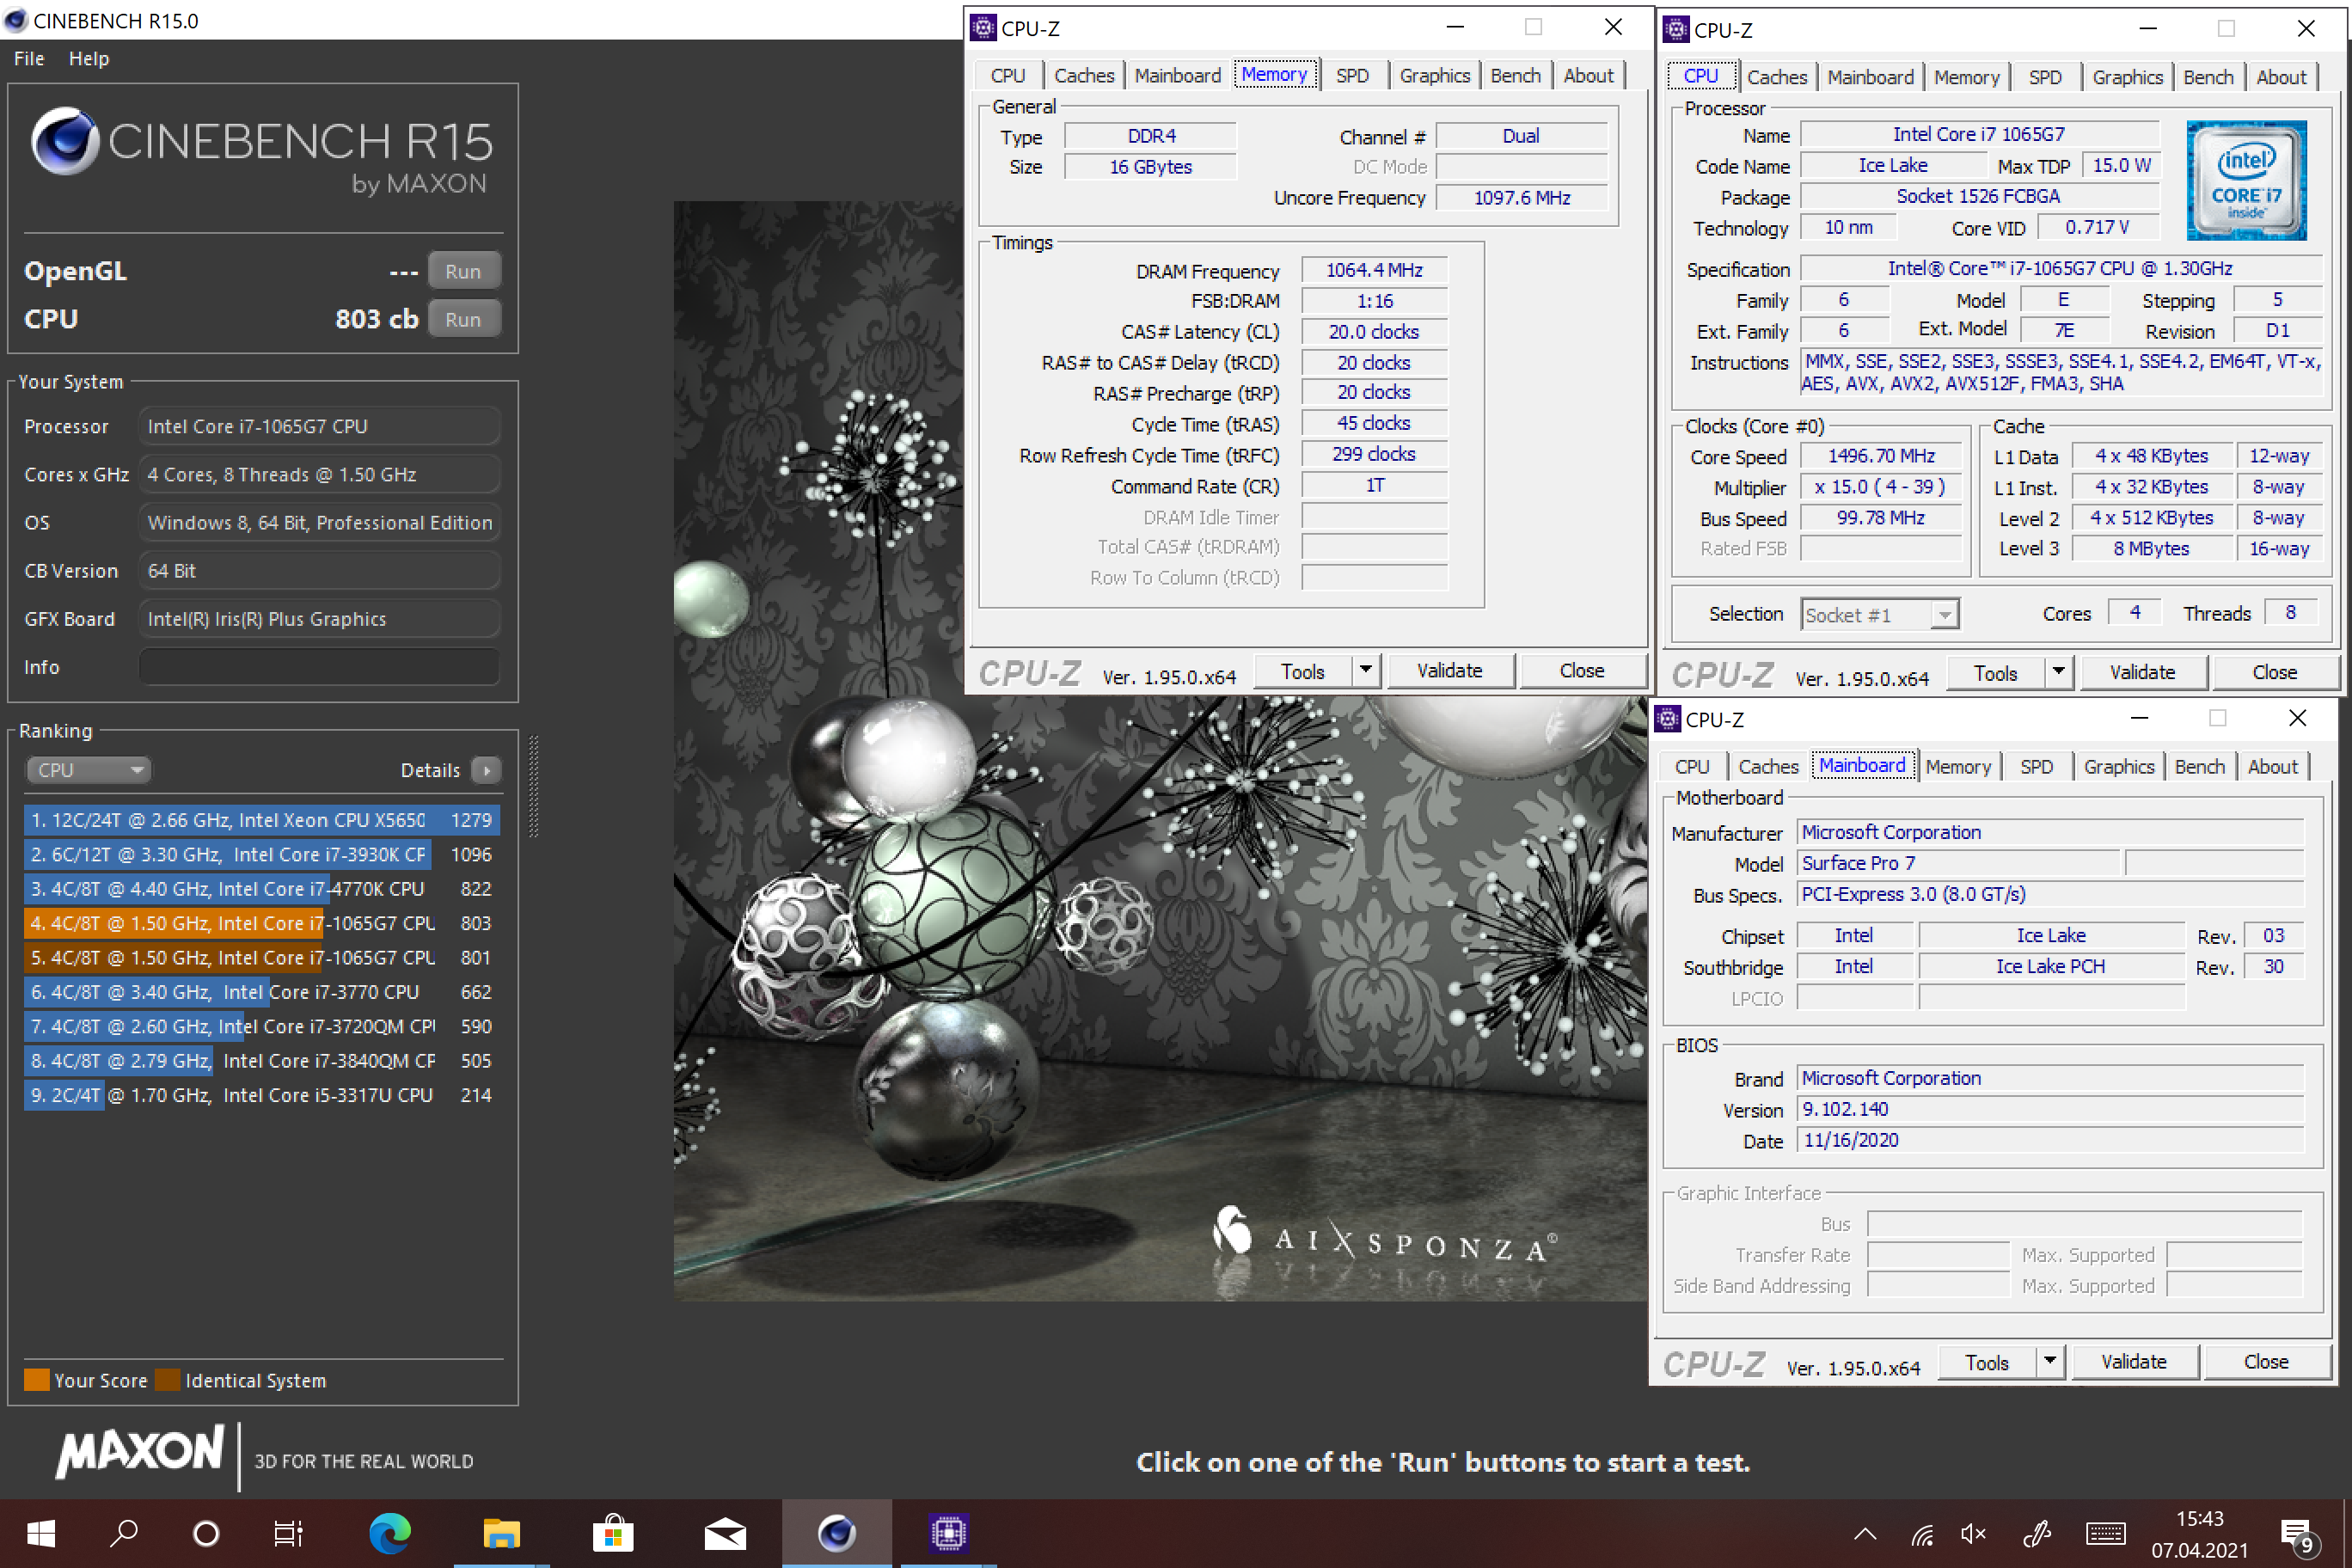
Task: Select ranking row i7-3770 662
Action: coord(261,992)
